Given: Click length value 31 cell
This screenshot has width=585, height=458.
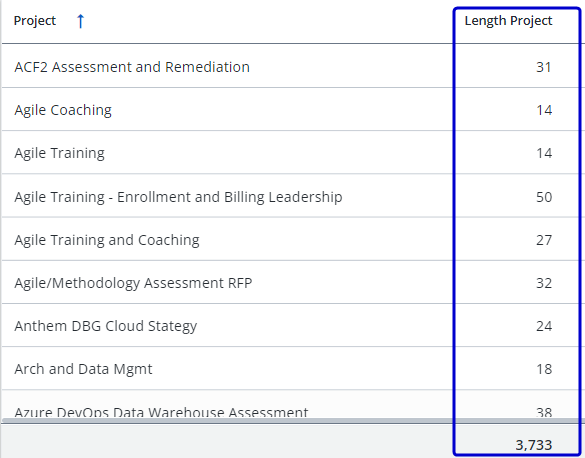Looking at the screenshot, I should click(x=544, y=67).
